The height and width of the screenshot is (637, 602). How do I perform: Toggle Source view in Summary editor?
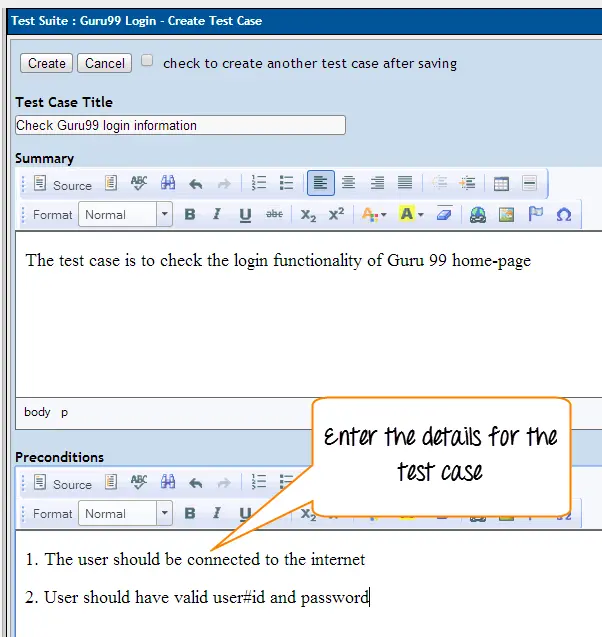(x=63, y=185)
